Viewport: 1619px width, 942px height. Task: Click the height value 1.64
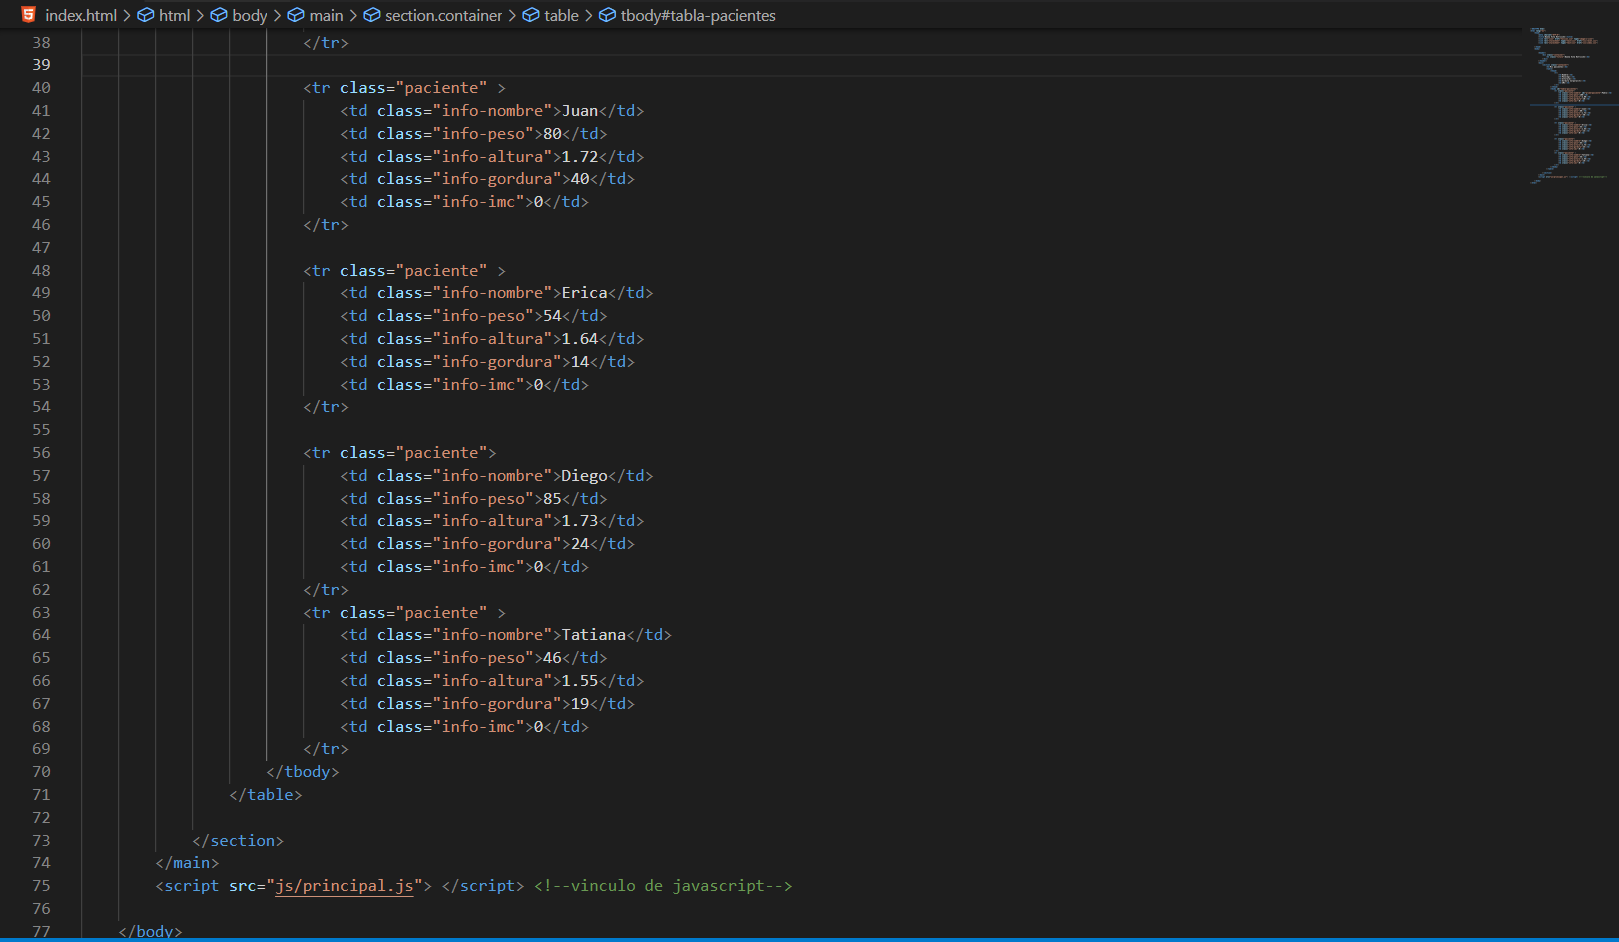click(580, 339)
